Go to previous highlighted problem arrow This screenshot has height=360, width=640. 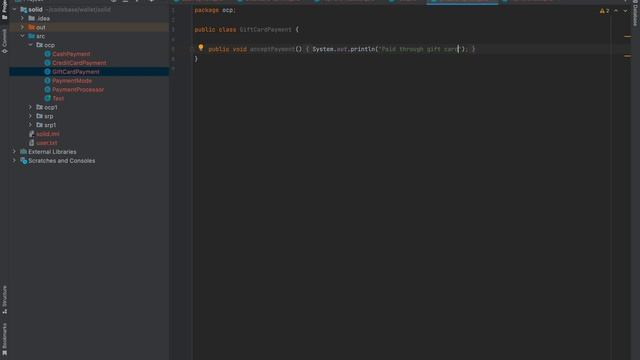click(616, 11)
